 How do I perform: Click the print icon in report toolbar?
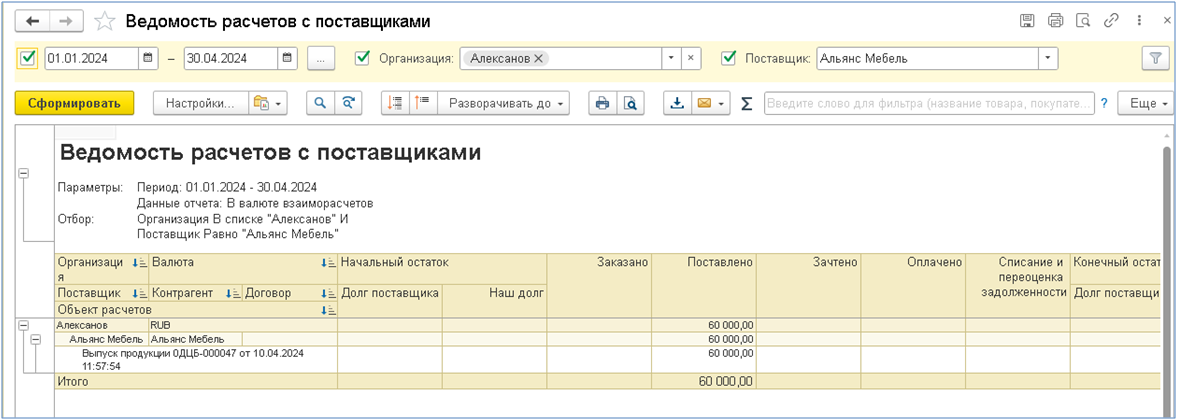point(602,103)
